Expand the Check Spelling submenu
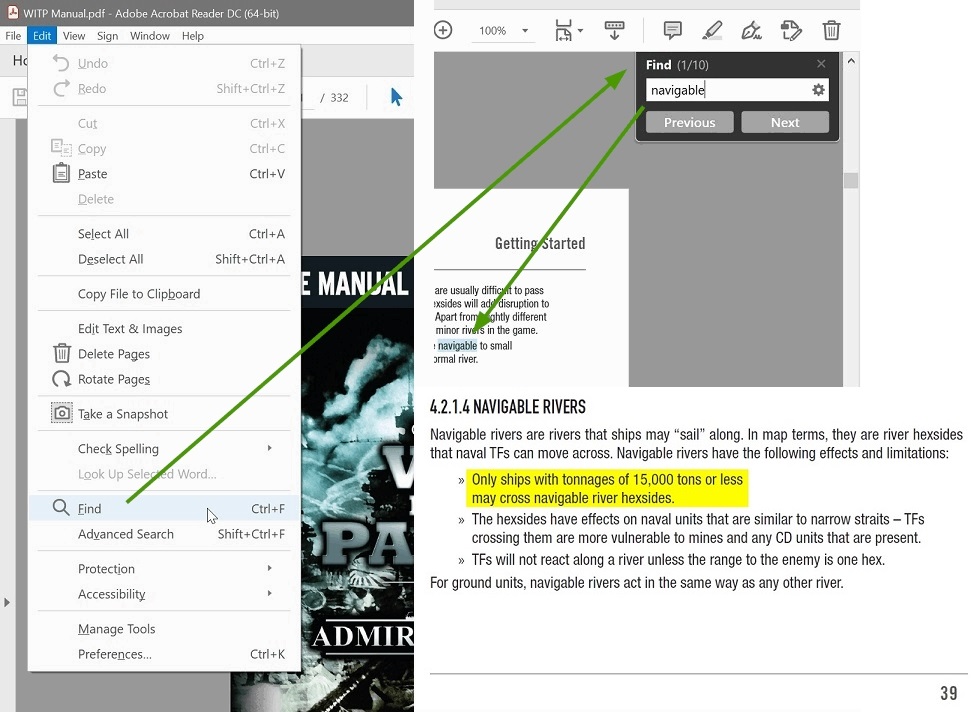Viewport: 971px width, 712px height. (165, 448)
